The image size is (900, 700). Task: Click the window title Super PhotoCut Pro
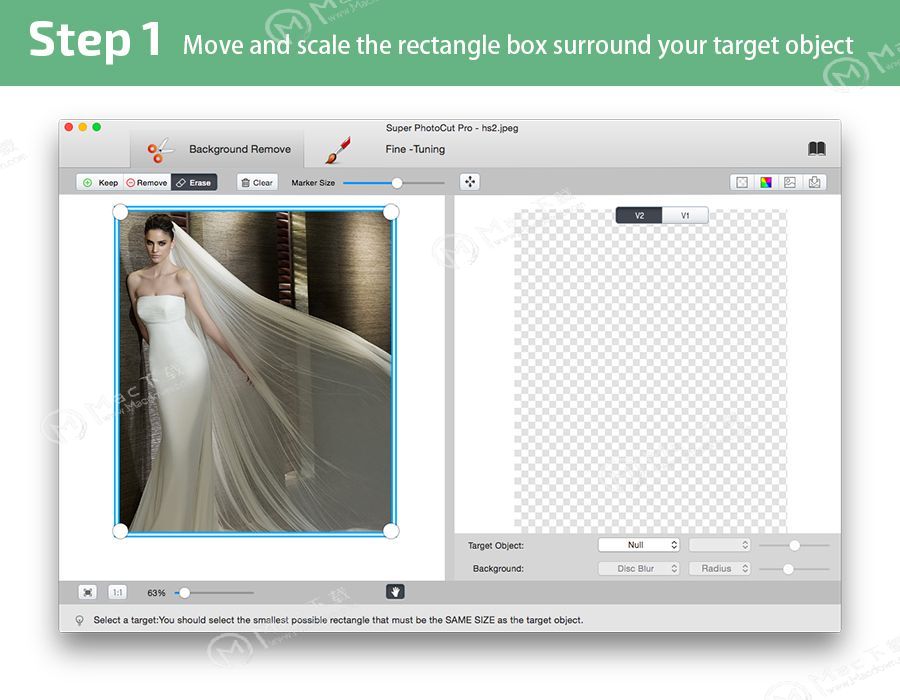pos(452,127)
